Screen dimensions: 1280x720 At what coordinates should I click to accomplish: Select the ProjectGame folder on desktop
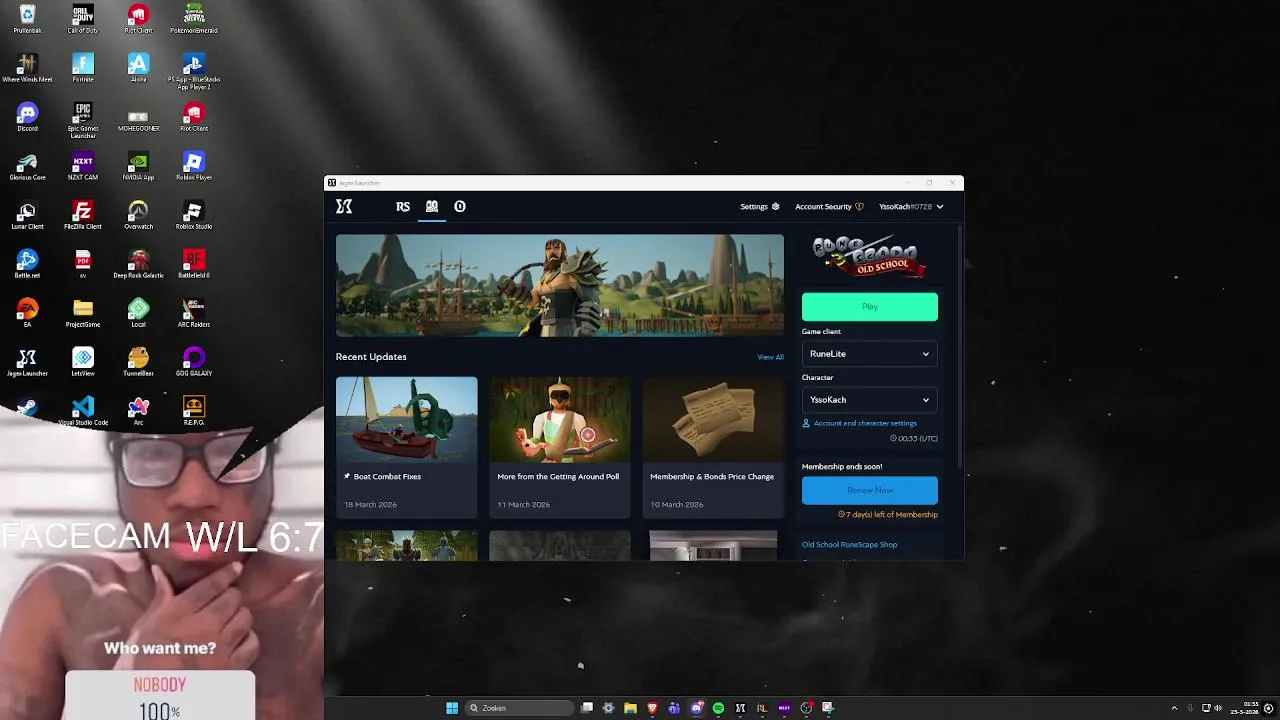[x=83, y=313]
